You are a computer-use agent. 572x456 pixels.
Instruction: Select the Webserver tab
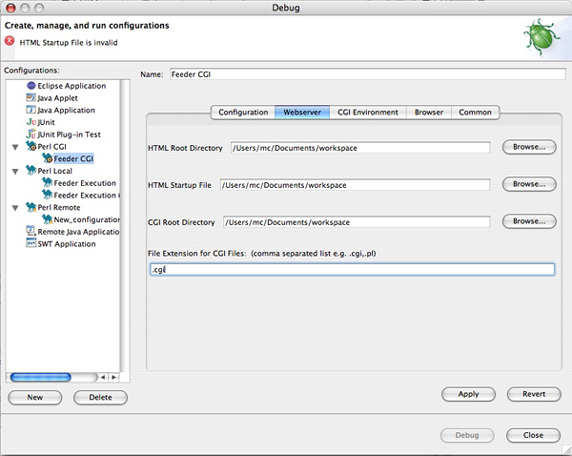(302, 112)
